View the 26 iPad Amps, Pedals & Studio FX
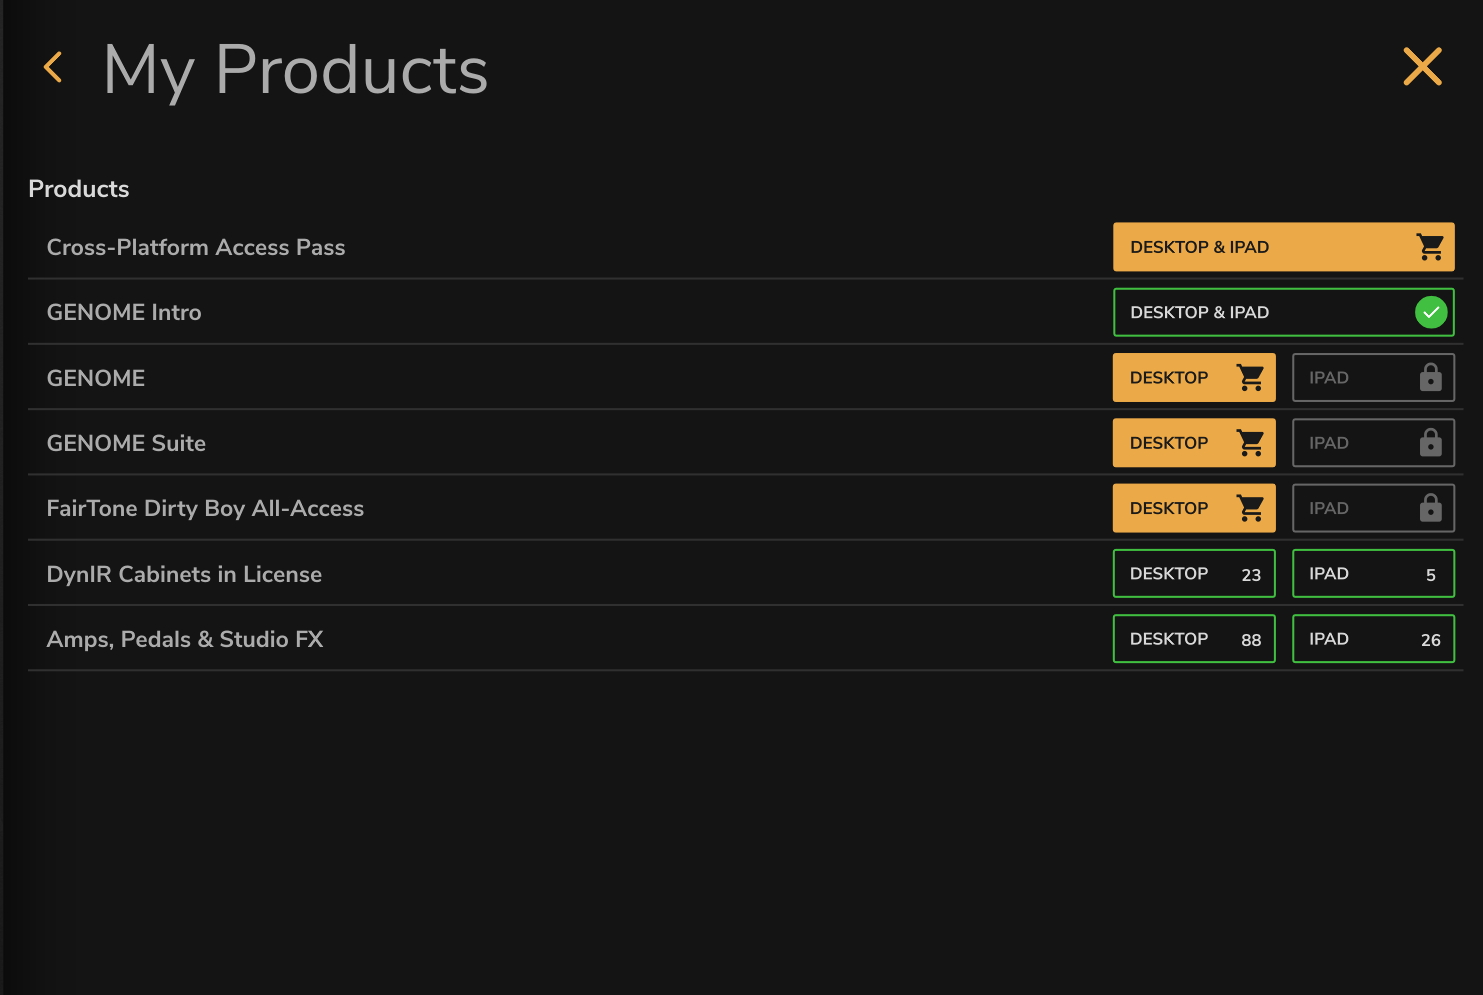Viewport: 1483px width, 995px height. click(1373, 639)
